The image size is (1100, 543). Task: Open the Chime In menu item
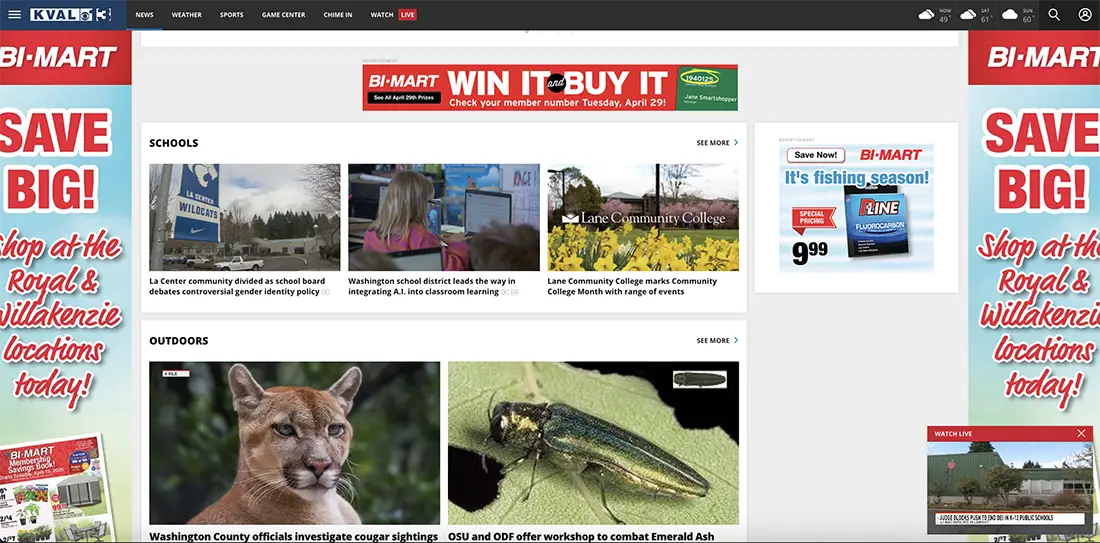pos(338,15)
